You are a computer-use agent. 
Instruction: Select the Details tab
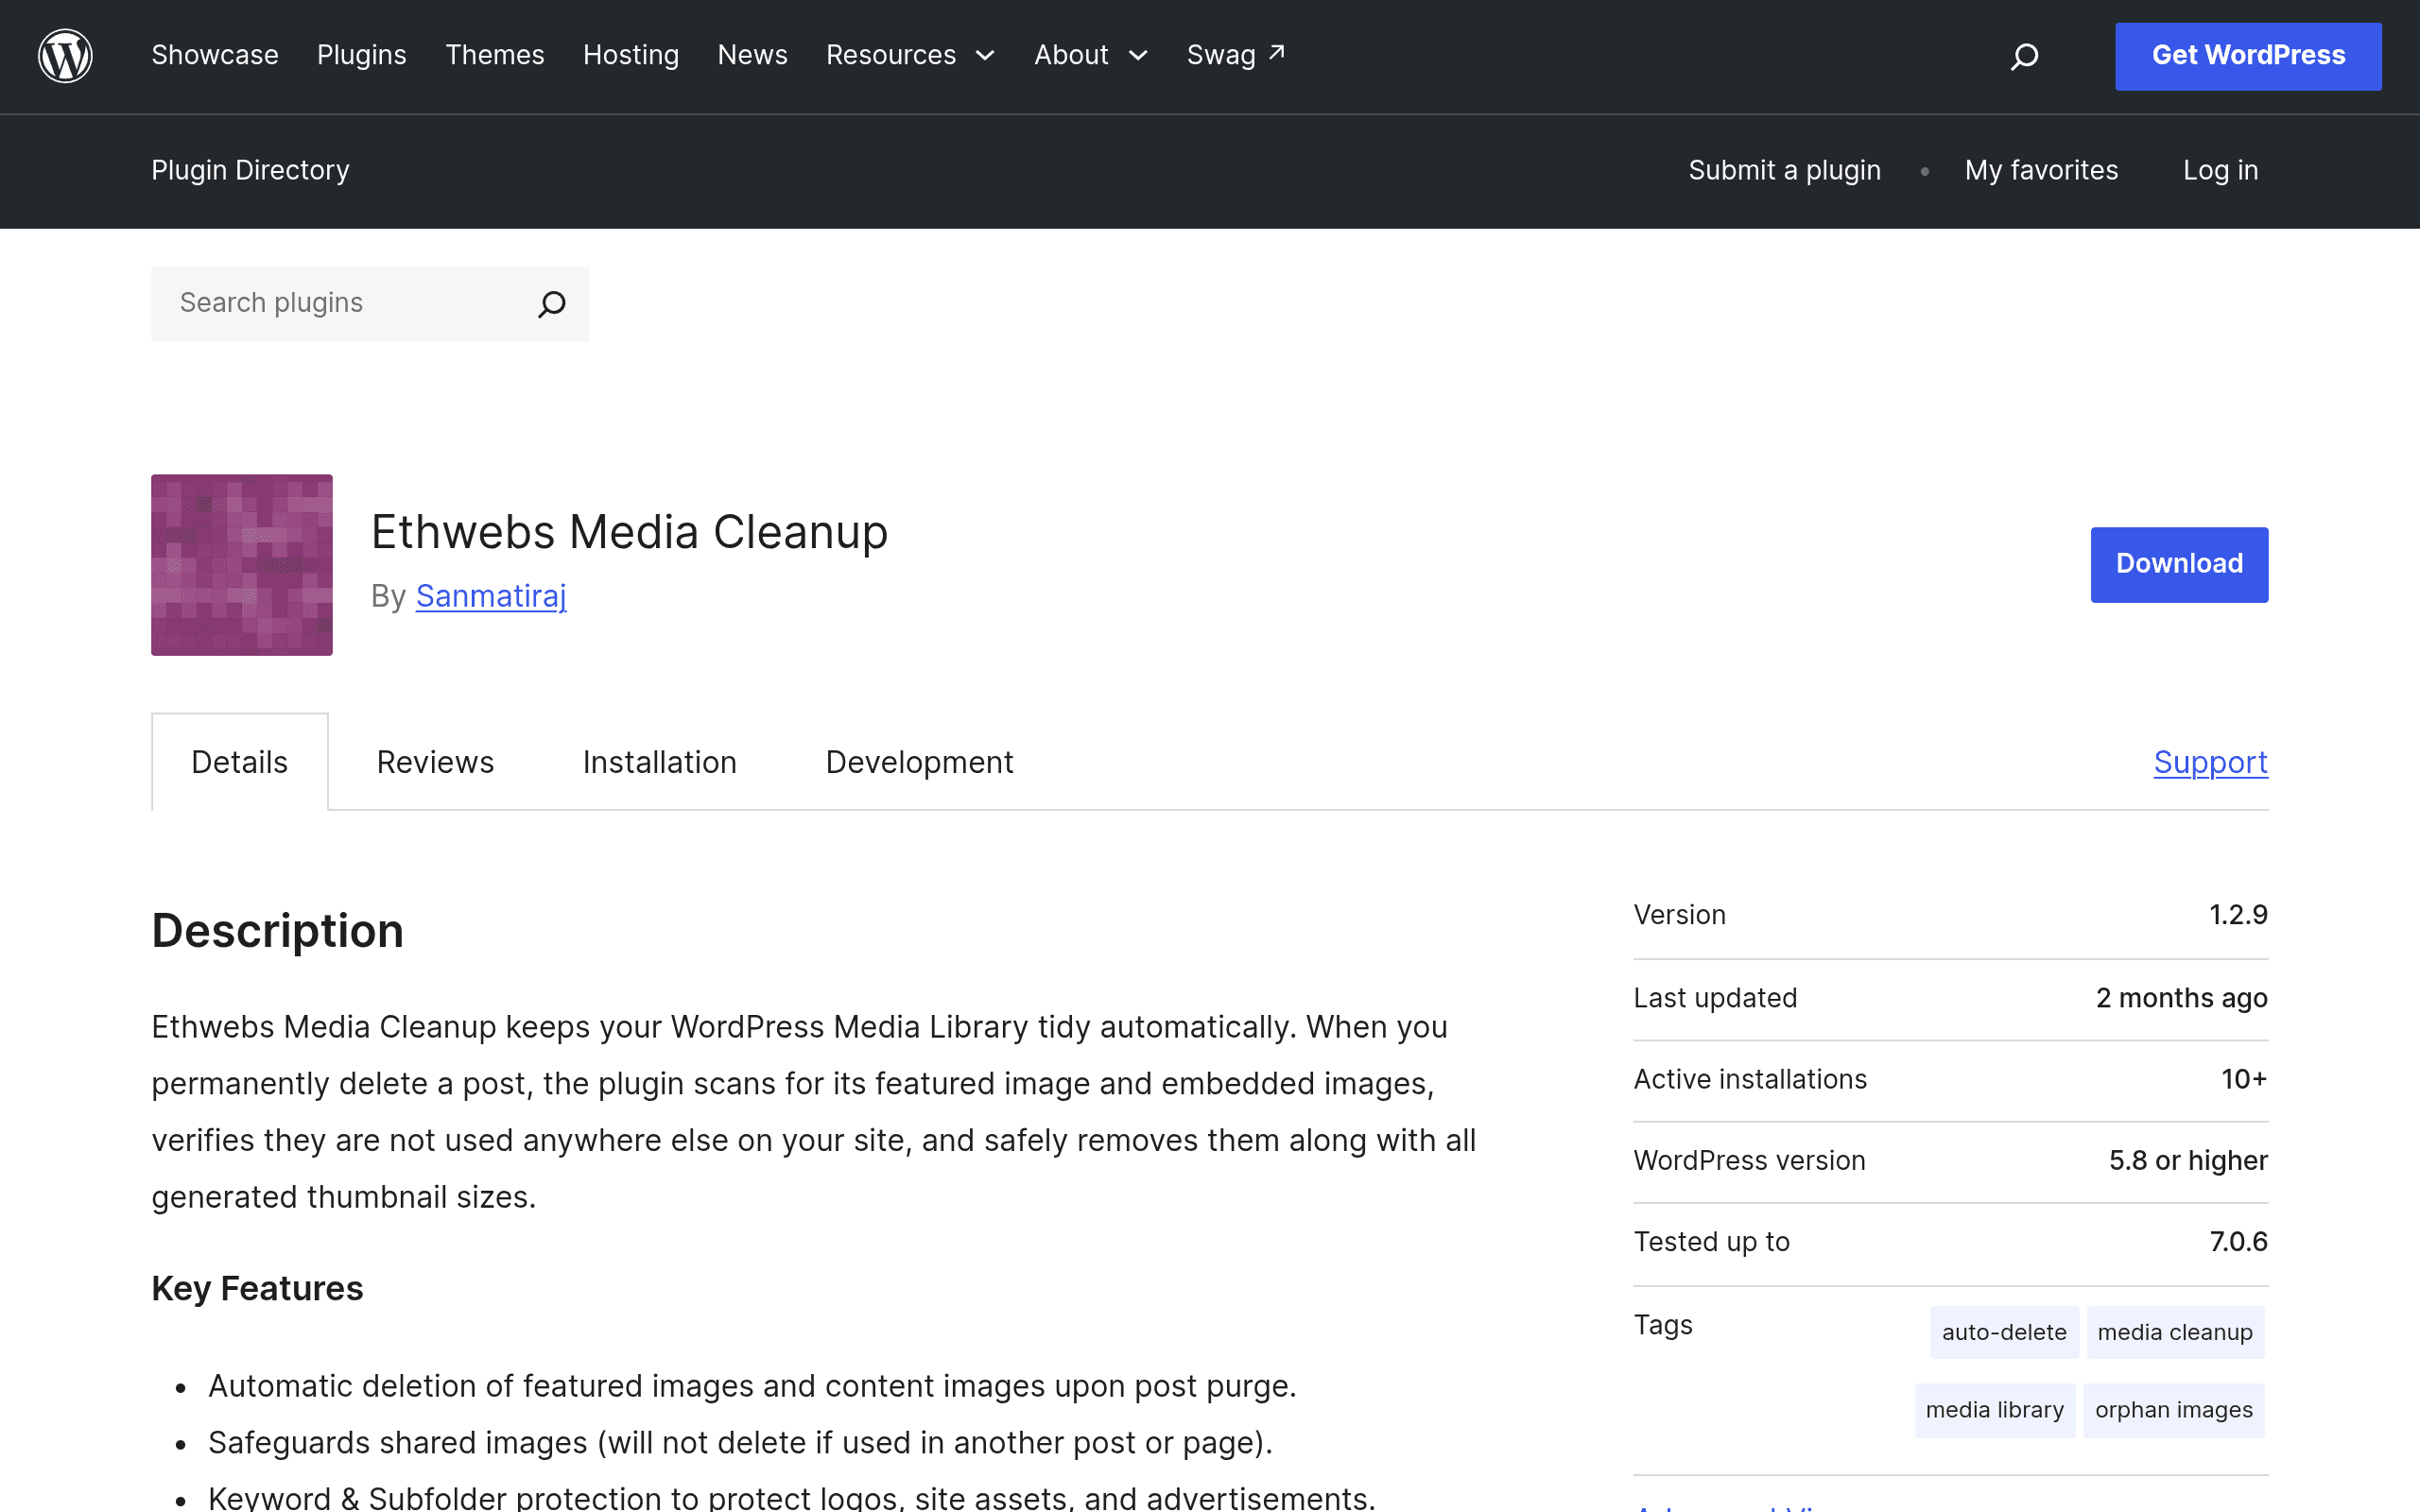click(240, 762)
